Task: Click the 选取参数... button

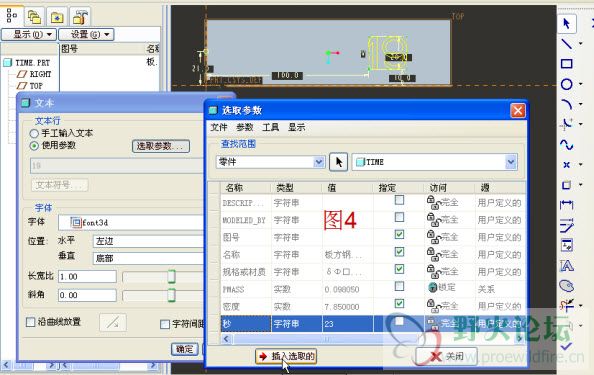Action: (x=161, y=146)
